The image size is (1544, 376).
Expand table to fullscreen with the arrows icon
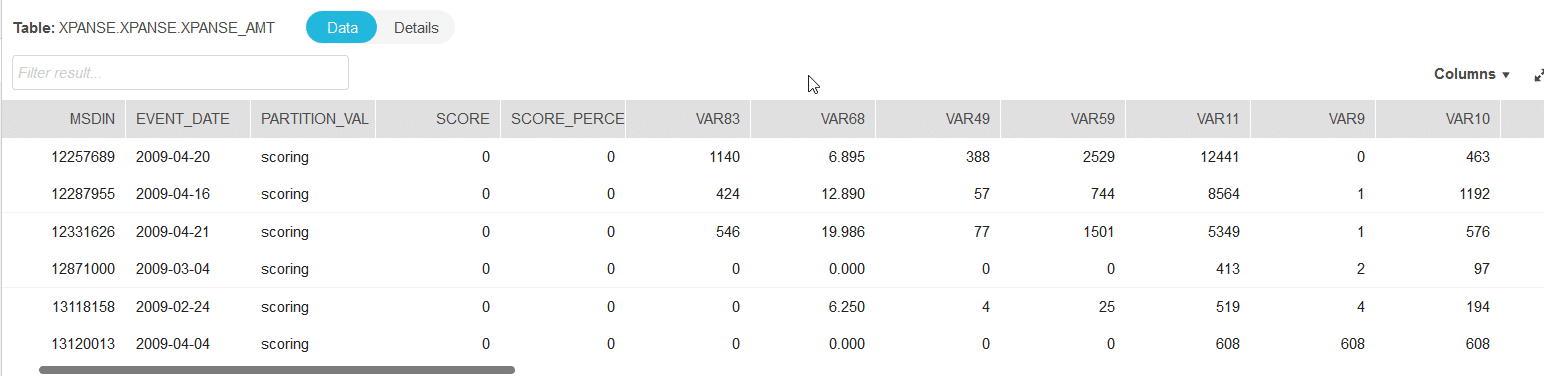[x=1539, y=75]
